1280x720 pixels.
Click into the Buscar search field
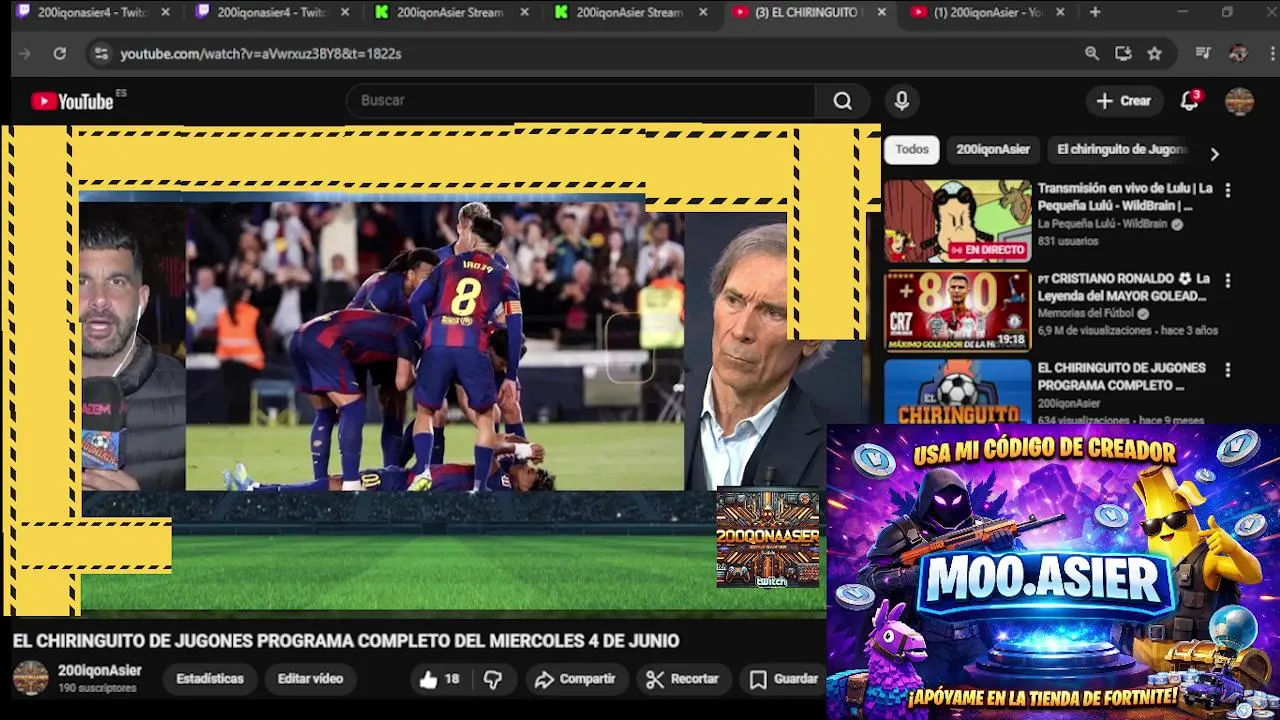point(580,101)
